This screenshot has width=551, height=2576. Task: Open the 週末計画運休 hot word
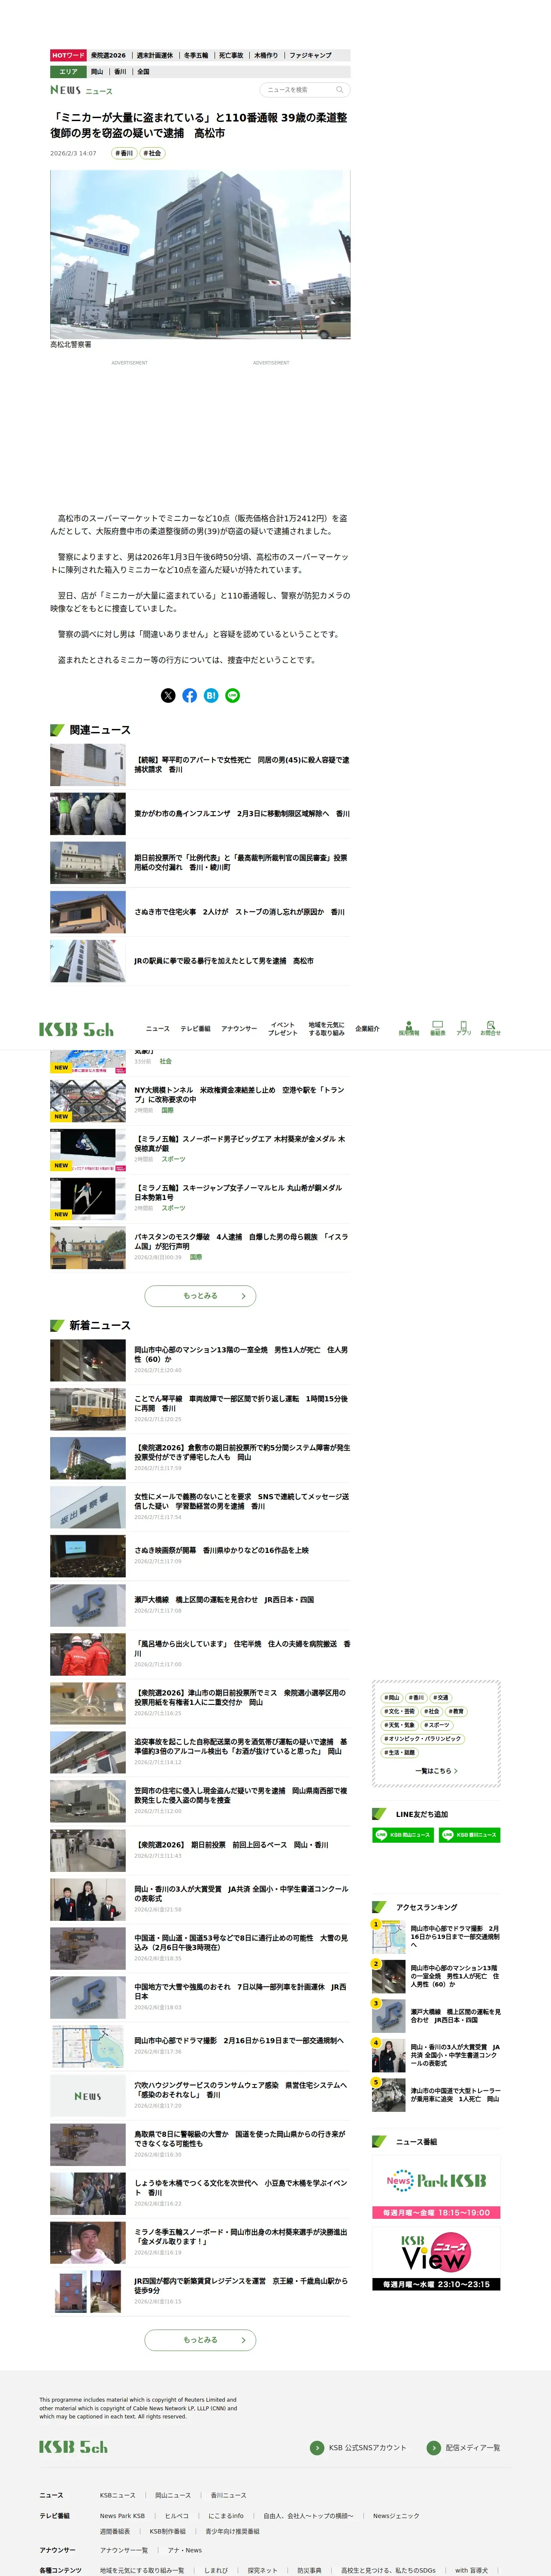pos(155,56)
